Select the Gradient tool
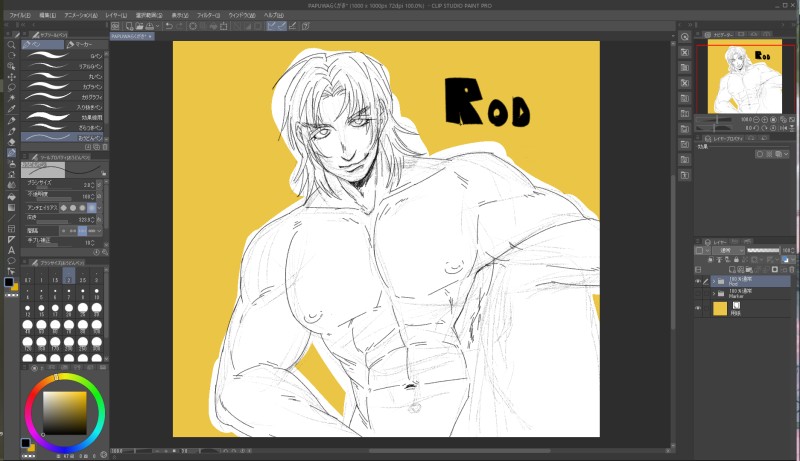800x461 pixels. click(11, 208)
